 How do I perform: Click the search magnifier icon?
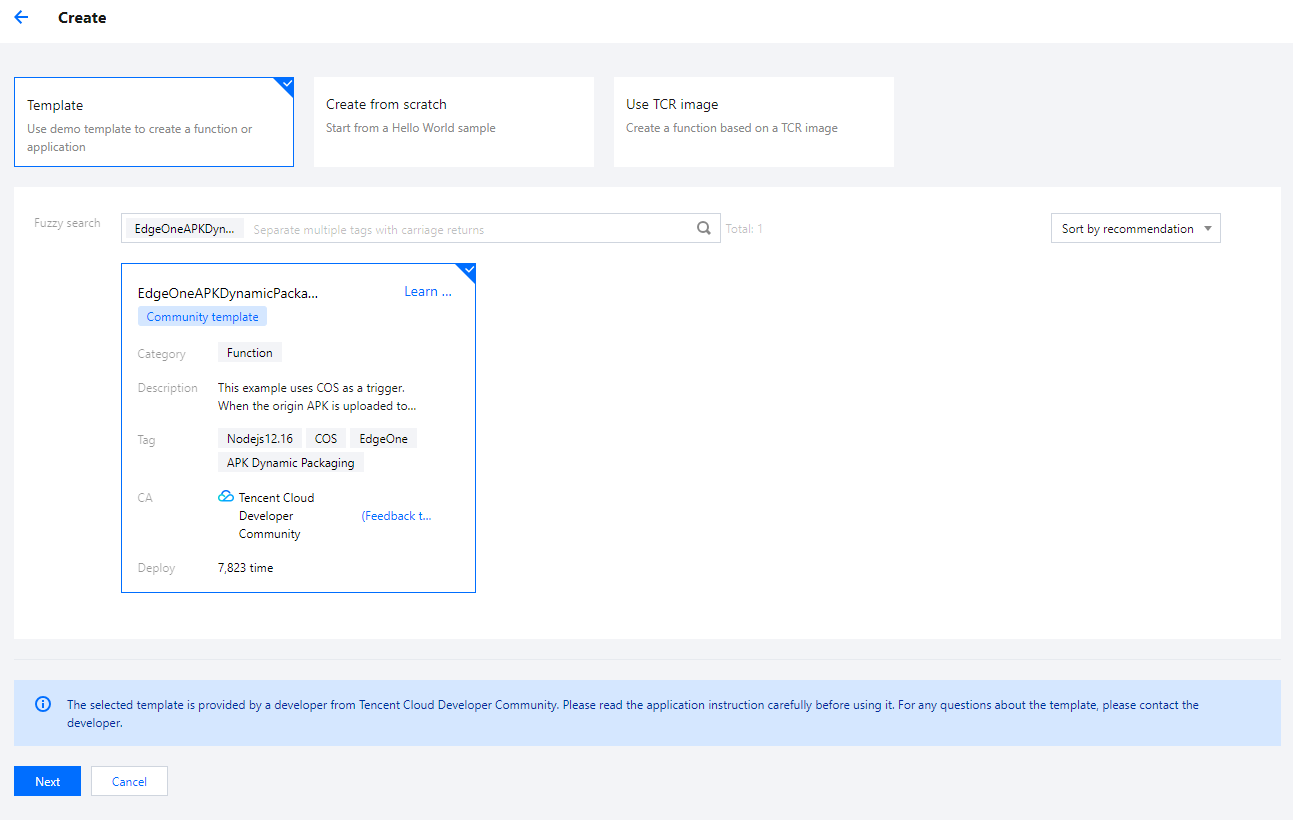coord(704,228)
